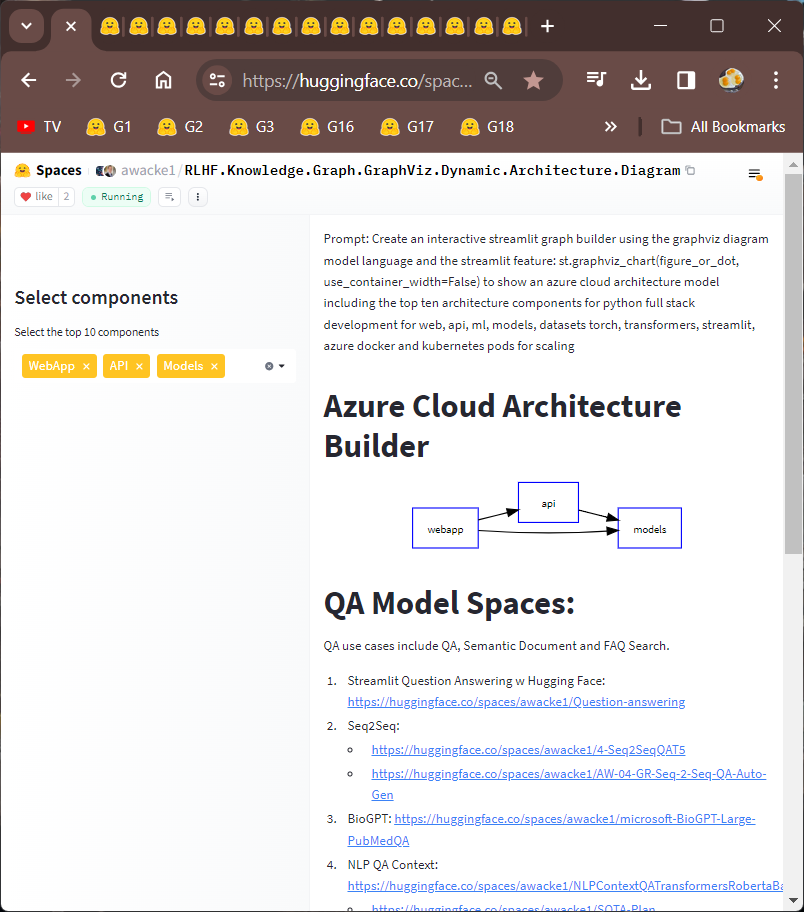804x912 pixels.
Task: Open the Question-answering Space link
Action: click(516, 702)
